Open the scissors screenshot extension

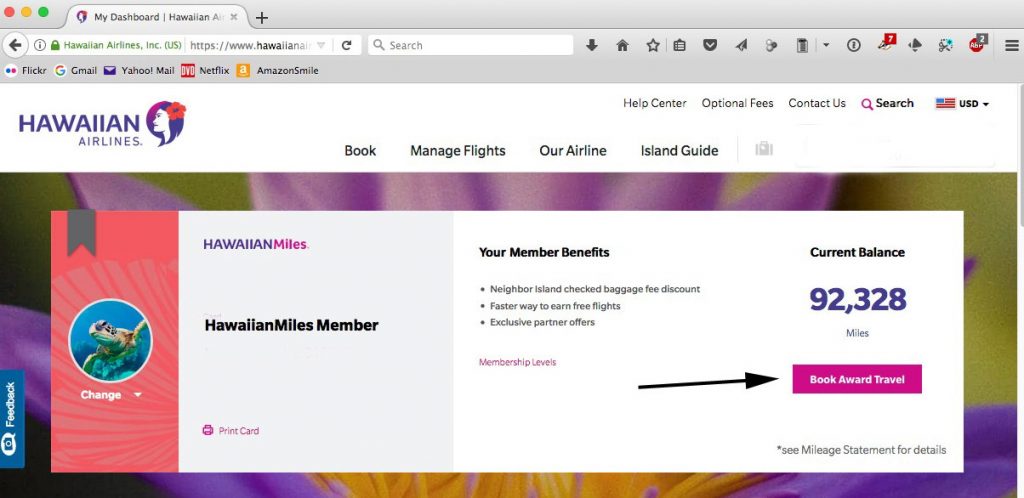(945, 45)
